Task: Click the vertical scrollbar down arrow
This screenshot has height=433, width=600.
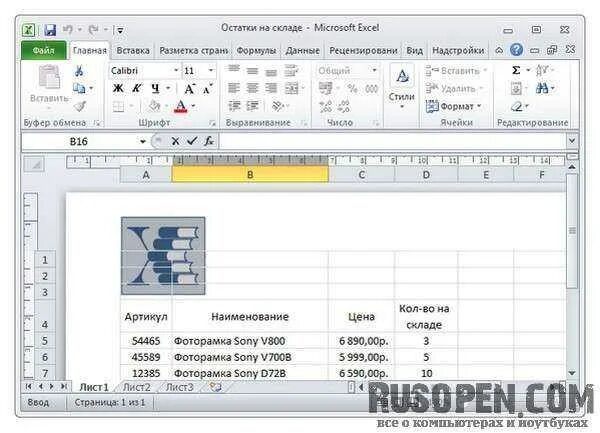Action: point(572,373)
